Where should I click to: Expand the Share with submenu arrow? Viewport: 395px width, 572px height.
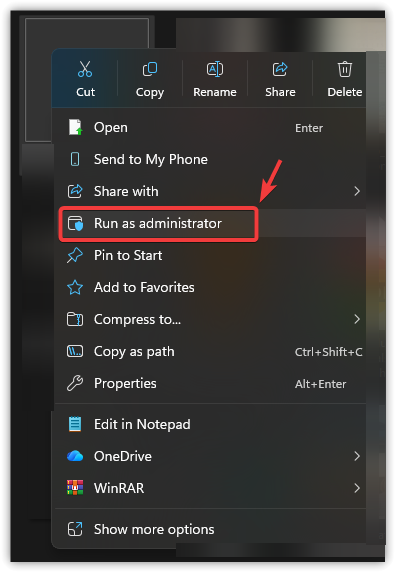point(357,191)
